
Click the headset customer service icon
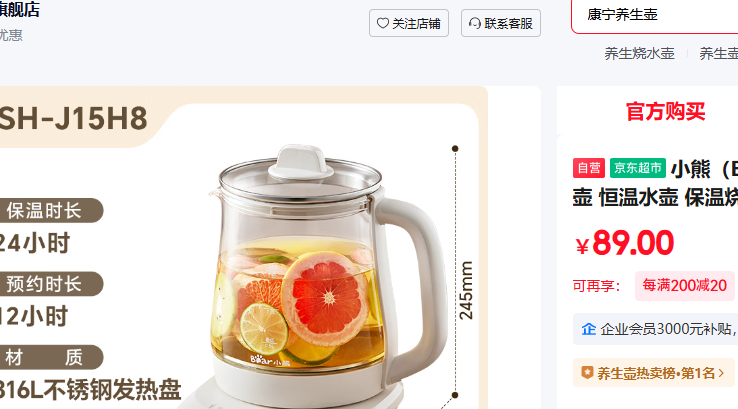(x=475, y=23)
